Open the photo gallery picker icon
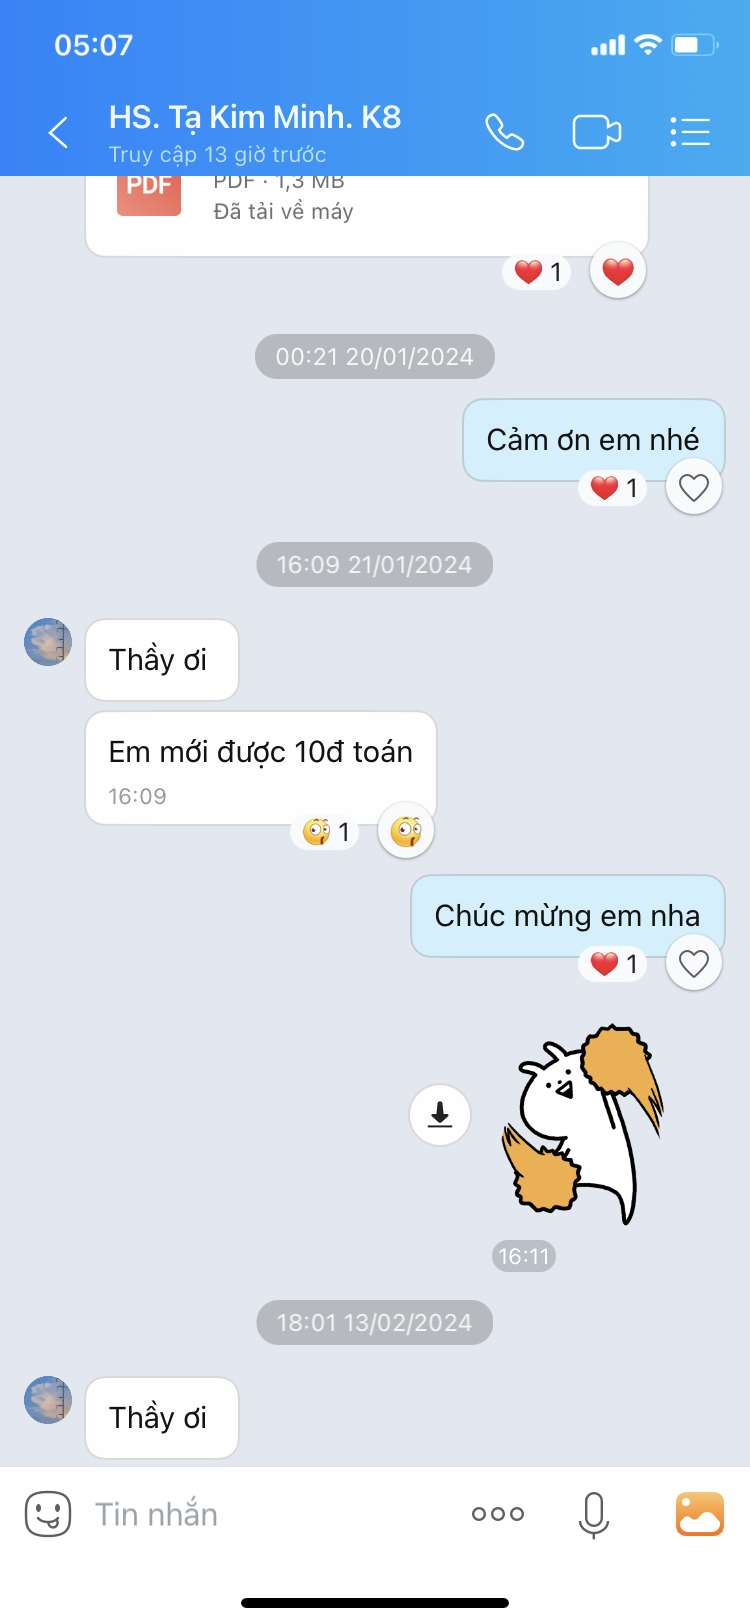The image size is (750, 1624). coord(700,1514)
